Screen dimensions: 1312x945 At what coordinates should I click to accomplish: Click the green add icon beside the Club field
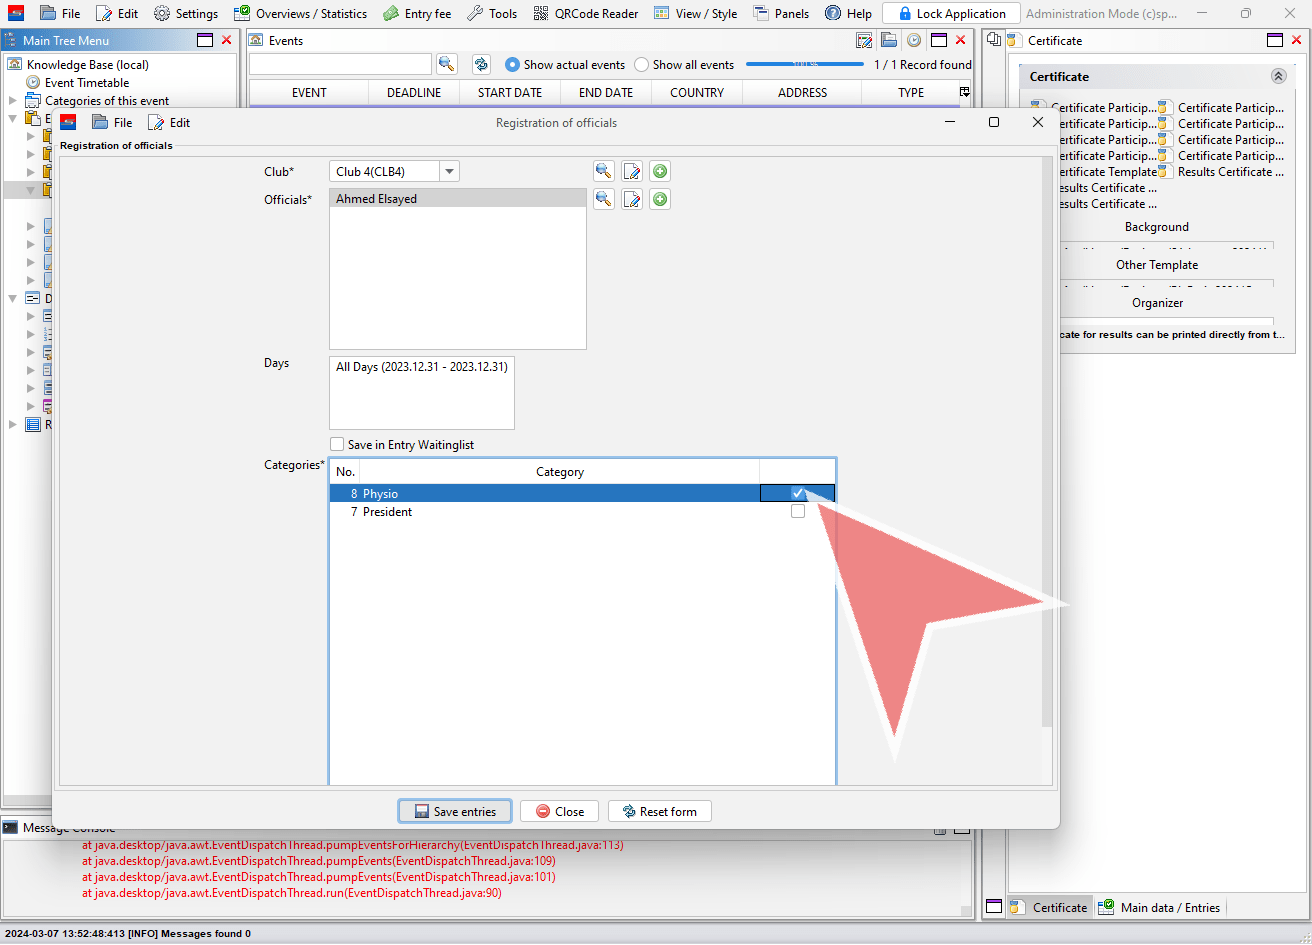click(660, 171)
